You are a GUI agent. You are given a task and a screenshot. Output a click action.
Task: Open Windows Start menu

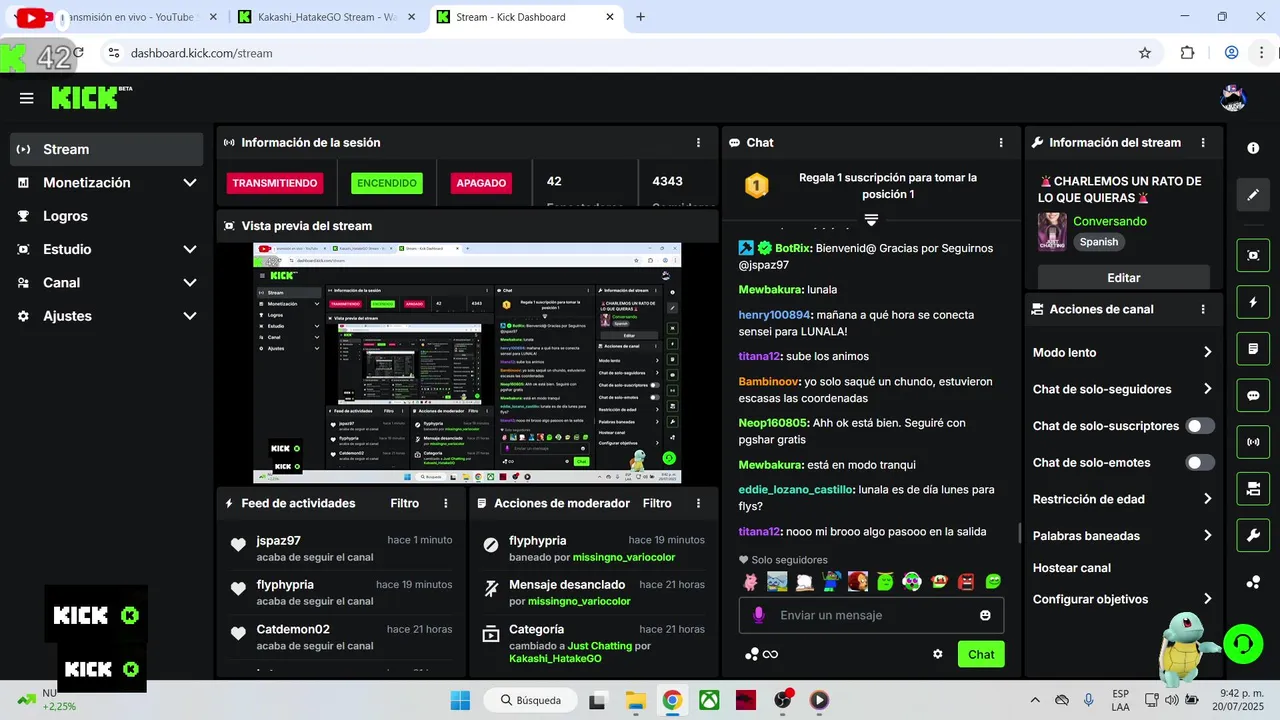pos(460,700)
